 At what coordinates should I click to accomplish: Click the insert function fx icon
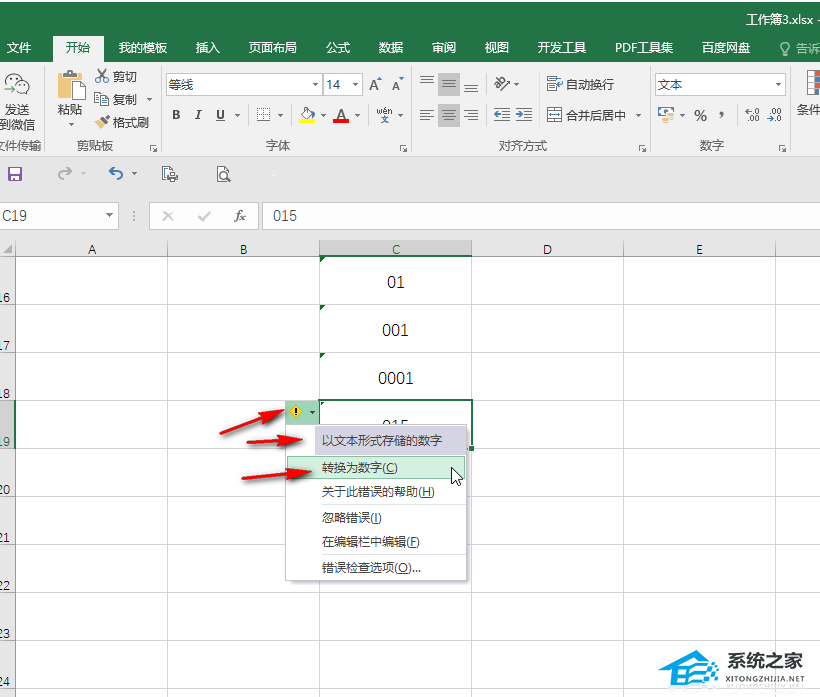click(240, 216)
